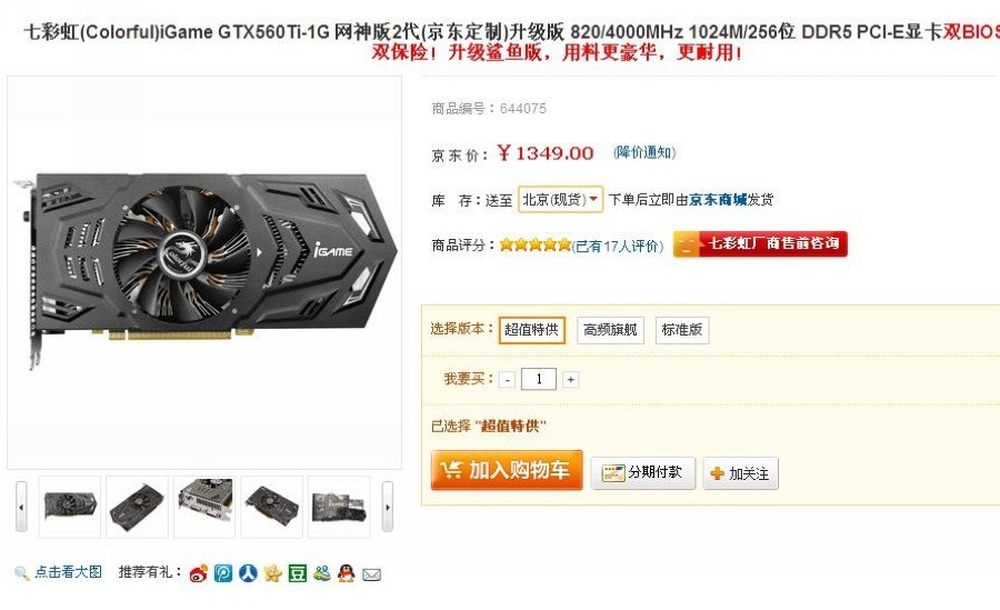
Task: Open the 北京(现货) delivery location dropdown
Action: click(x=560, y=200)
